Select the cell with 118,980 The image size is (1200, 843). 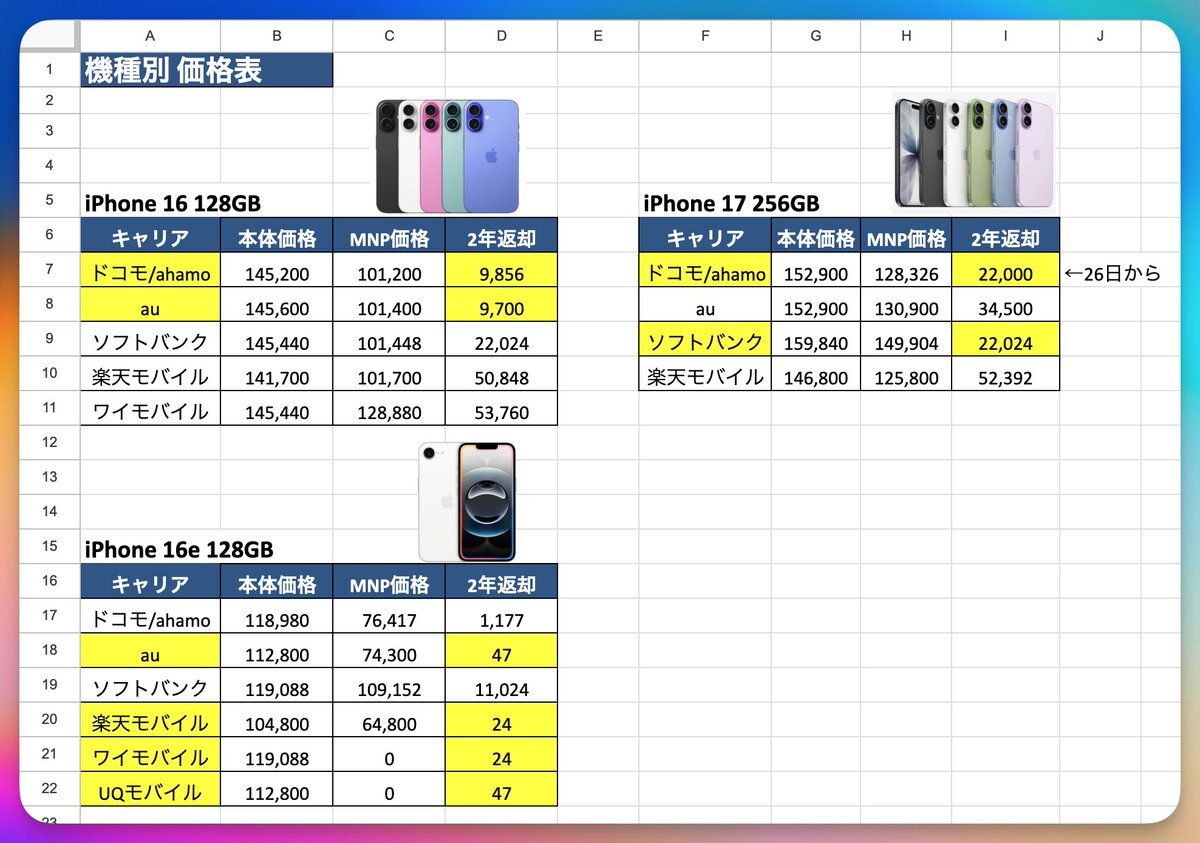click(277, 616)
